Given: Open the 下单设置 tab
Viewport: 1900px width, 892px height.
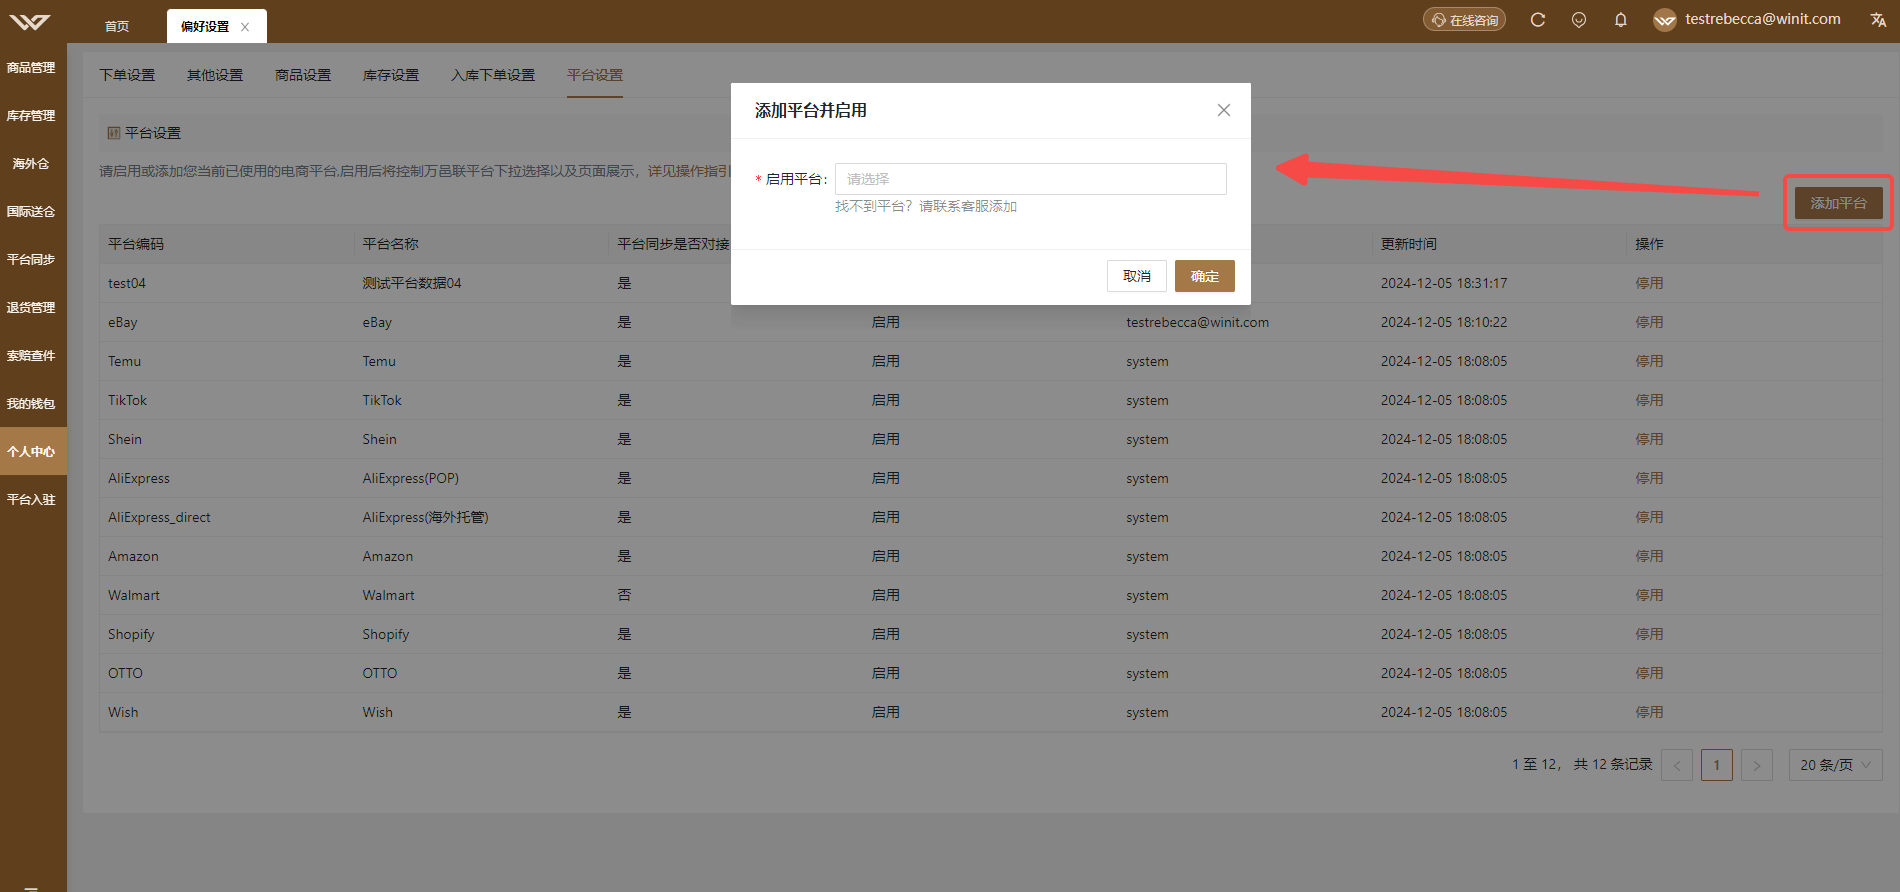Looking at the screenshot, I should (127, 75).
